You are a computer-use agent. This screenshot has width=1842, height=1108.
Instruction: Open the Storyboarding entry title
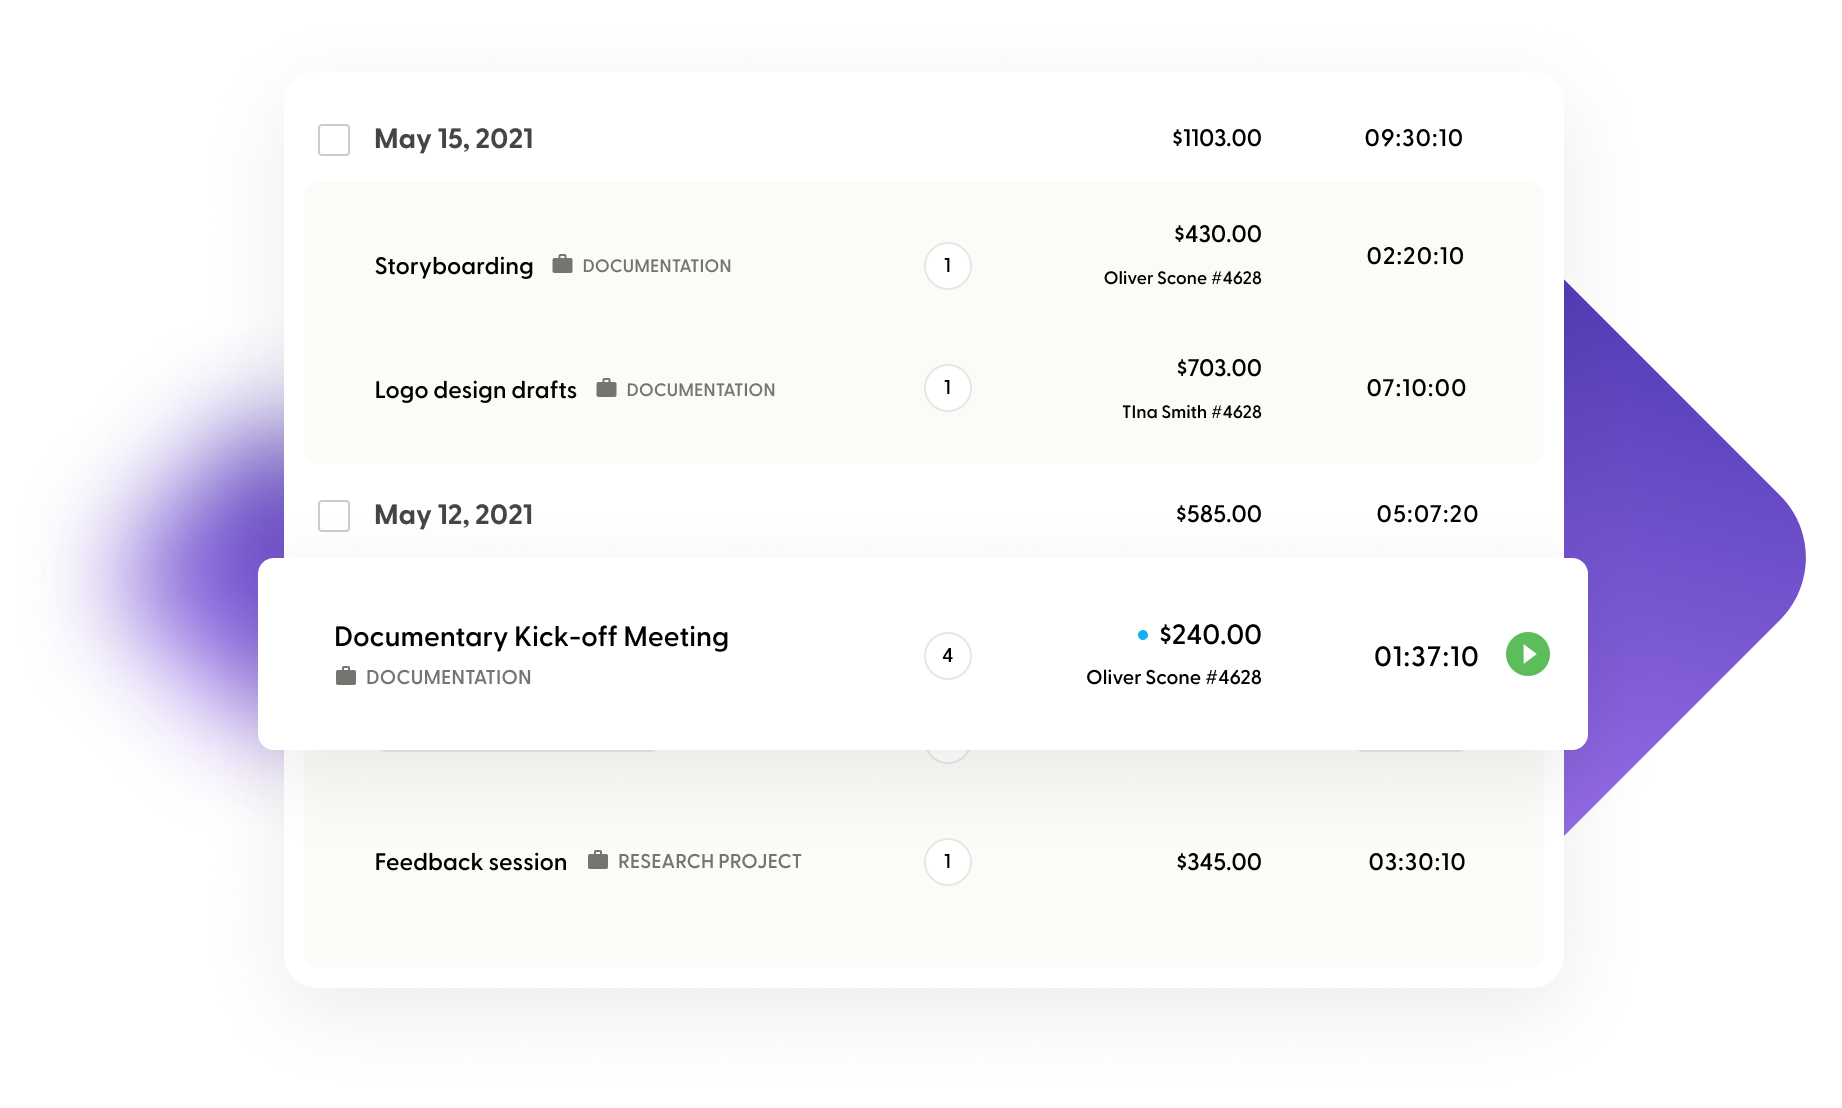click(x=453, y=266)
